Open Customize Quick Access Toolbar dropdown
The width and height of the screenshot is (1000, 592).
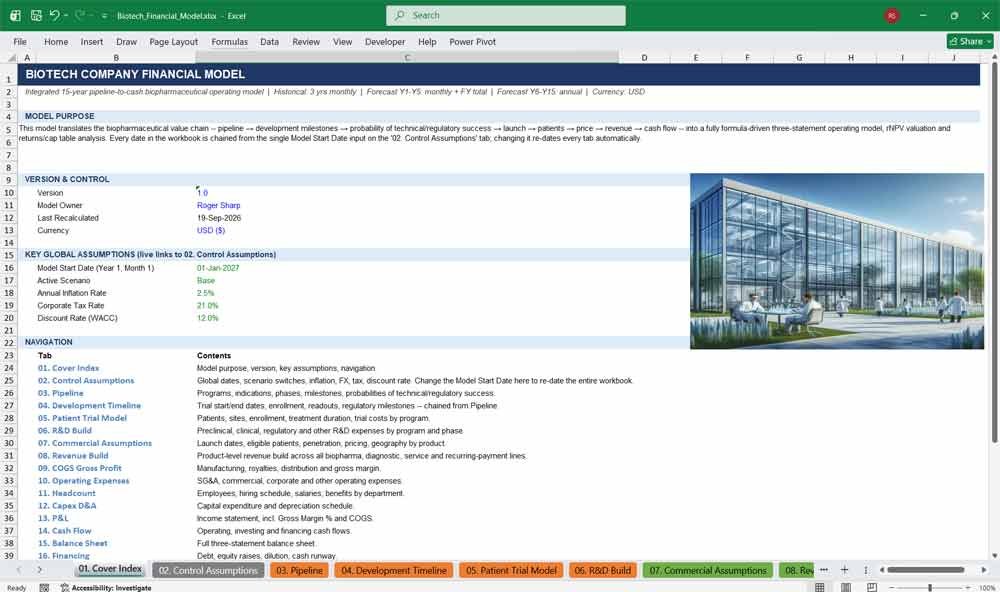click(104, 16)
